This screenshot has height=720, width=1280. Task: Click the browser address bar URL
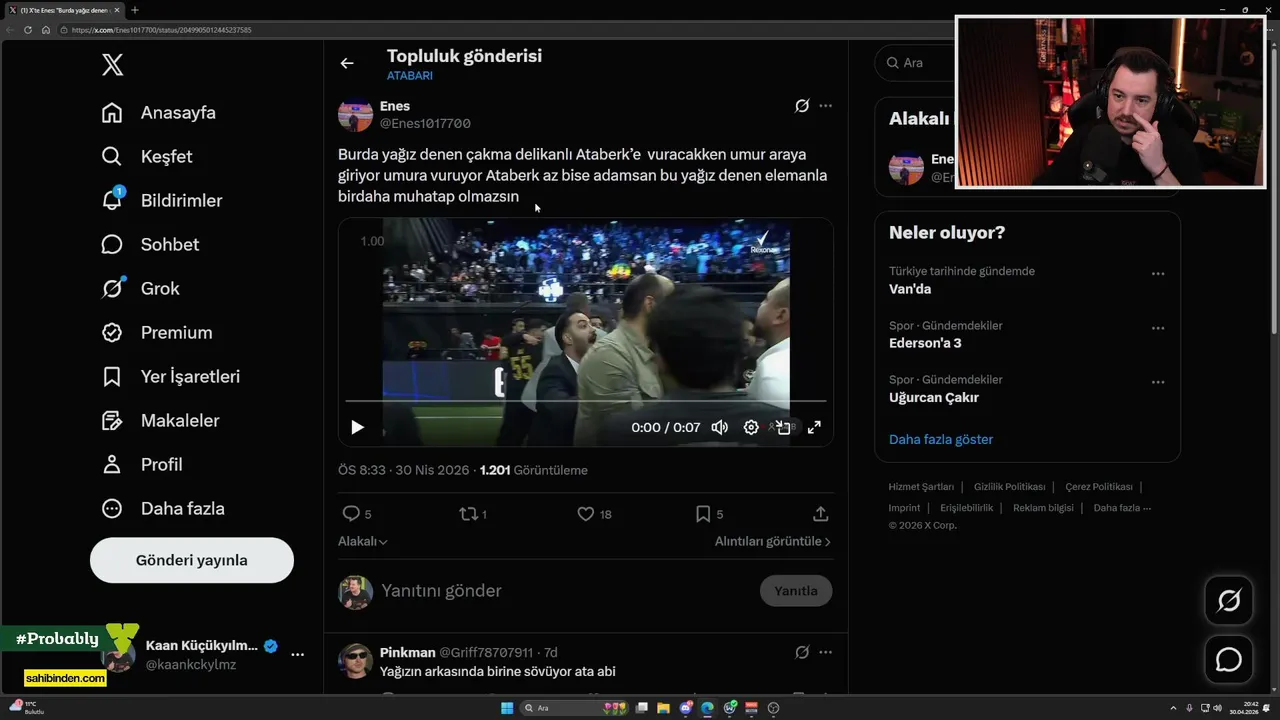tap(161, 30)
